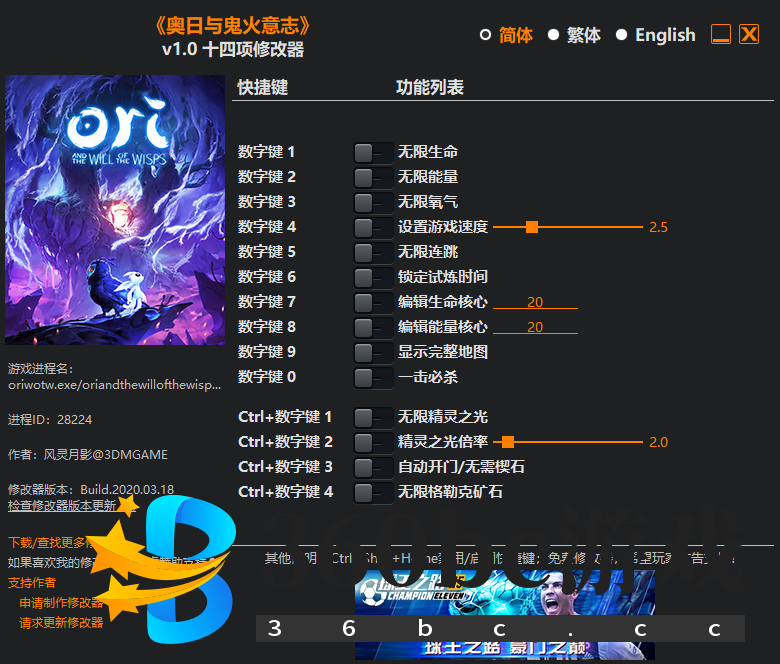The image size is (780, 664).
Task: Enable 显示完整地图 toggle
Action: 373,353
